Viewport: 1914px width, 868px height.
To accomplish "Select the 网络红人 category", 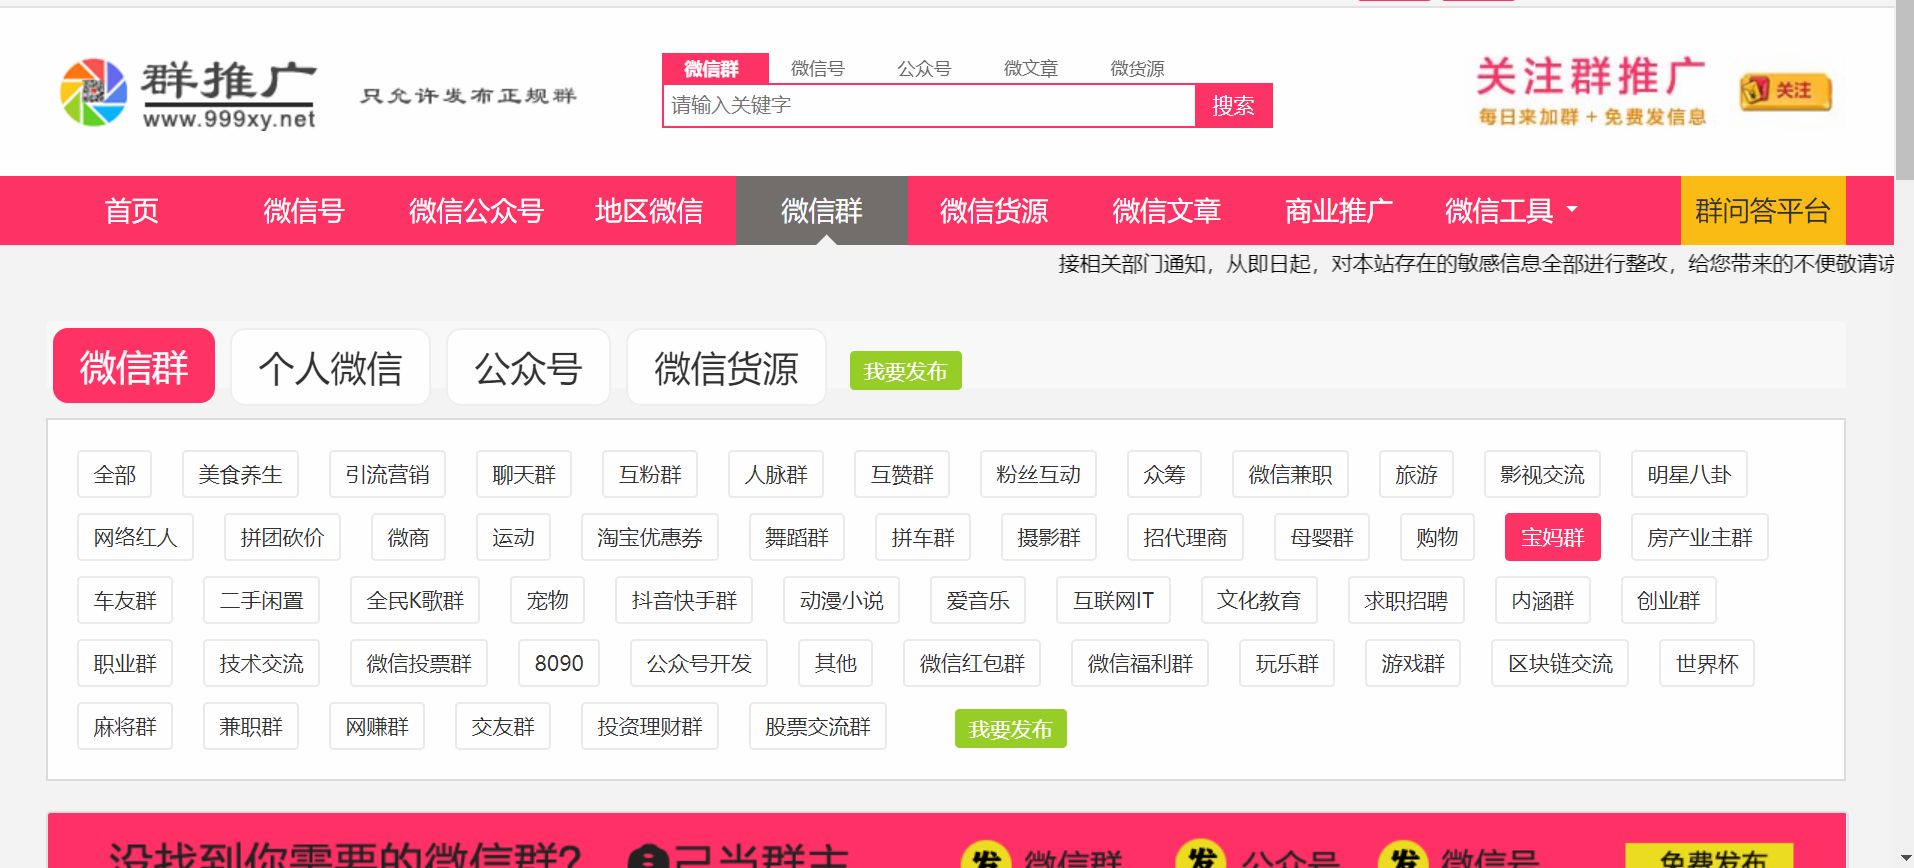I will (135, 537).
